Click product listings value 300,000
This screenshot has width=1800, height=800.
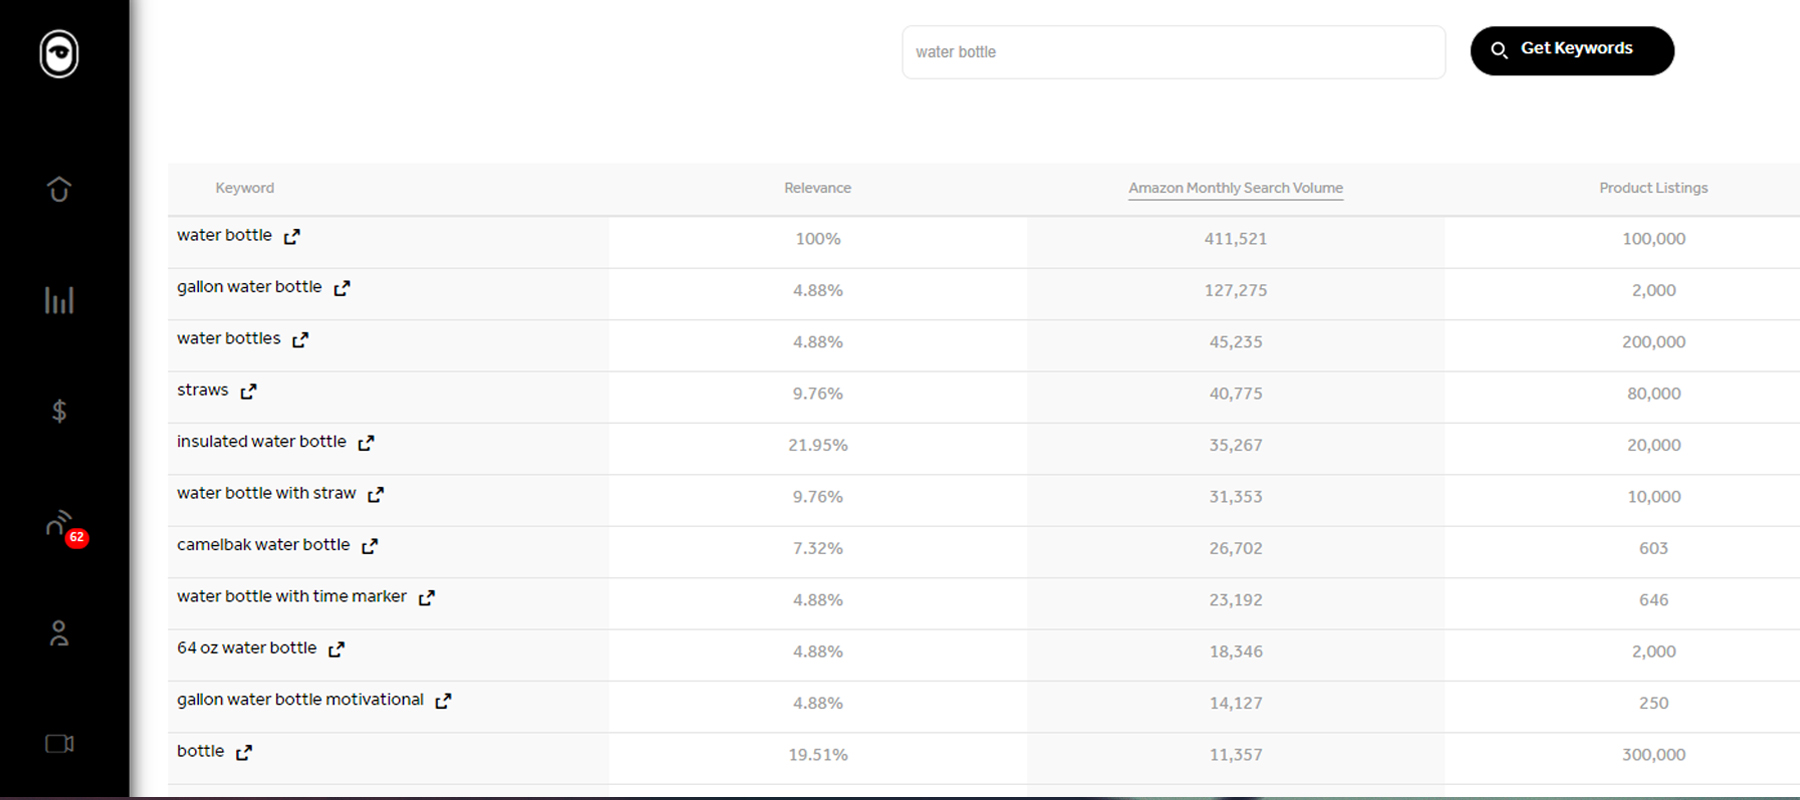coord(1654,755)
